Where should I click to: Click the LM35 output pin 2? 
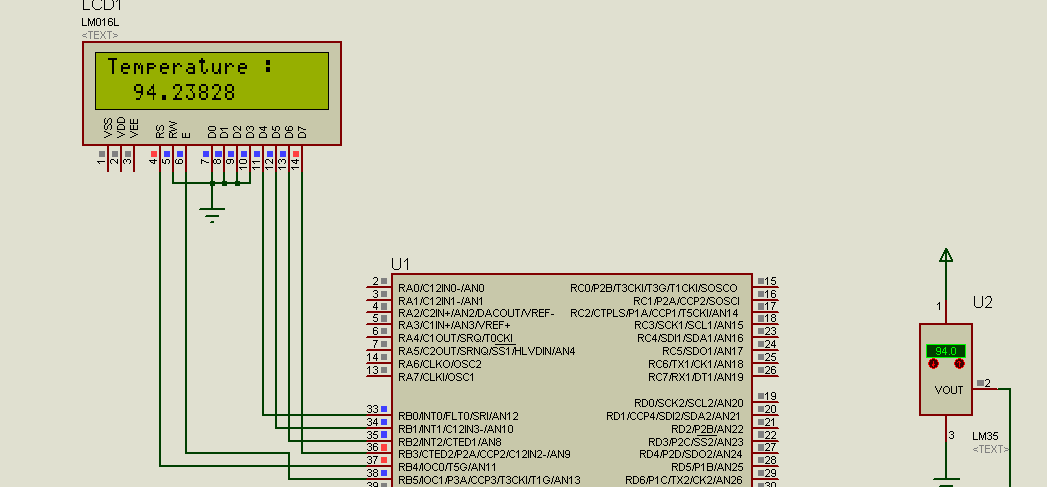click(985, 383)
